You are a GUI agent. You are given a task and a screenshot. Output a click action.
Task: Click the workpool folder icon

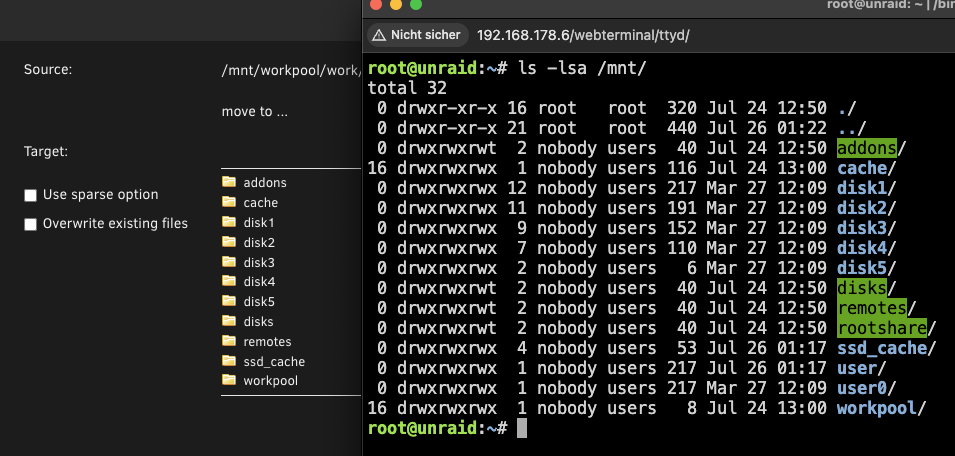[x=229, y=380]
